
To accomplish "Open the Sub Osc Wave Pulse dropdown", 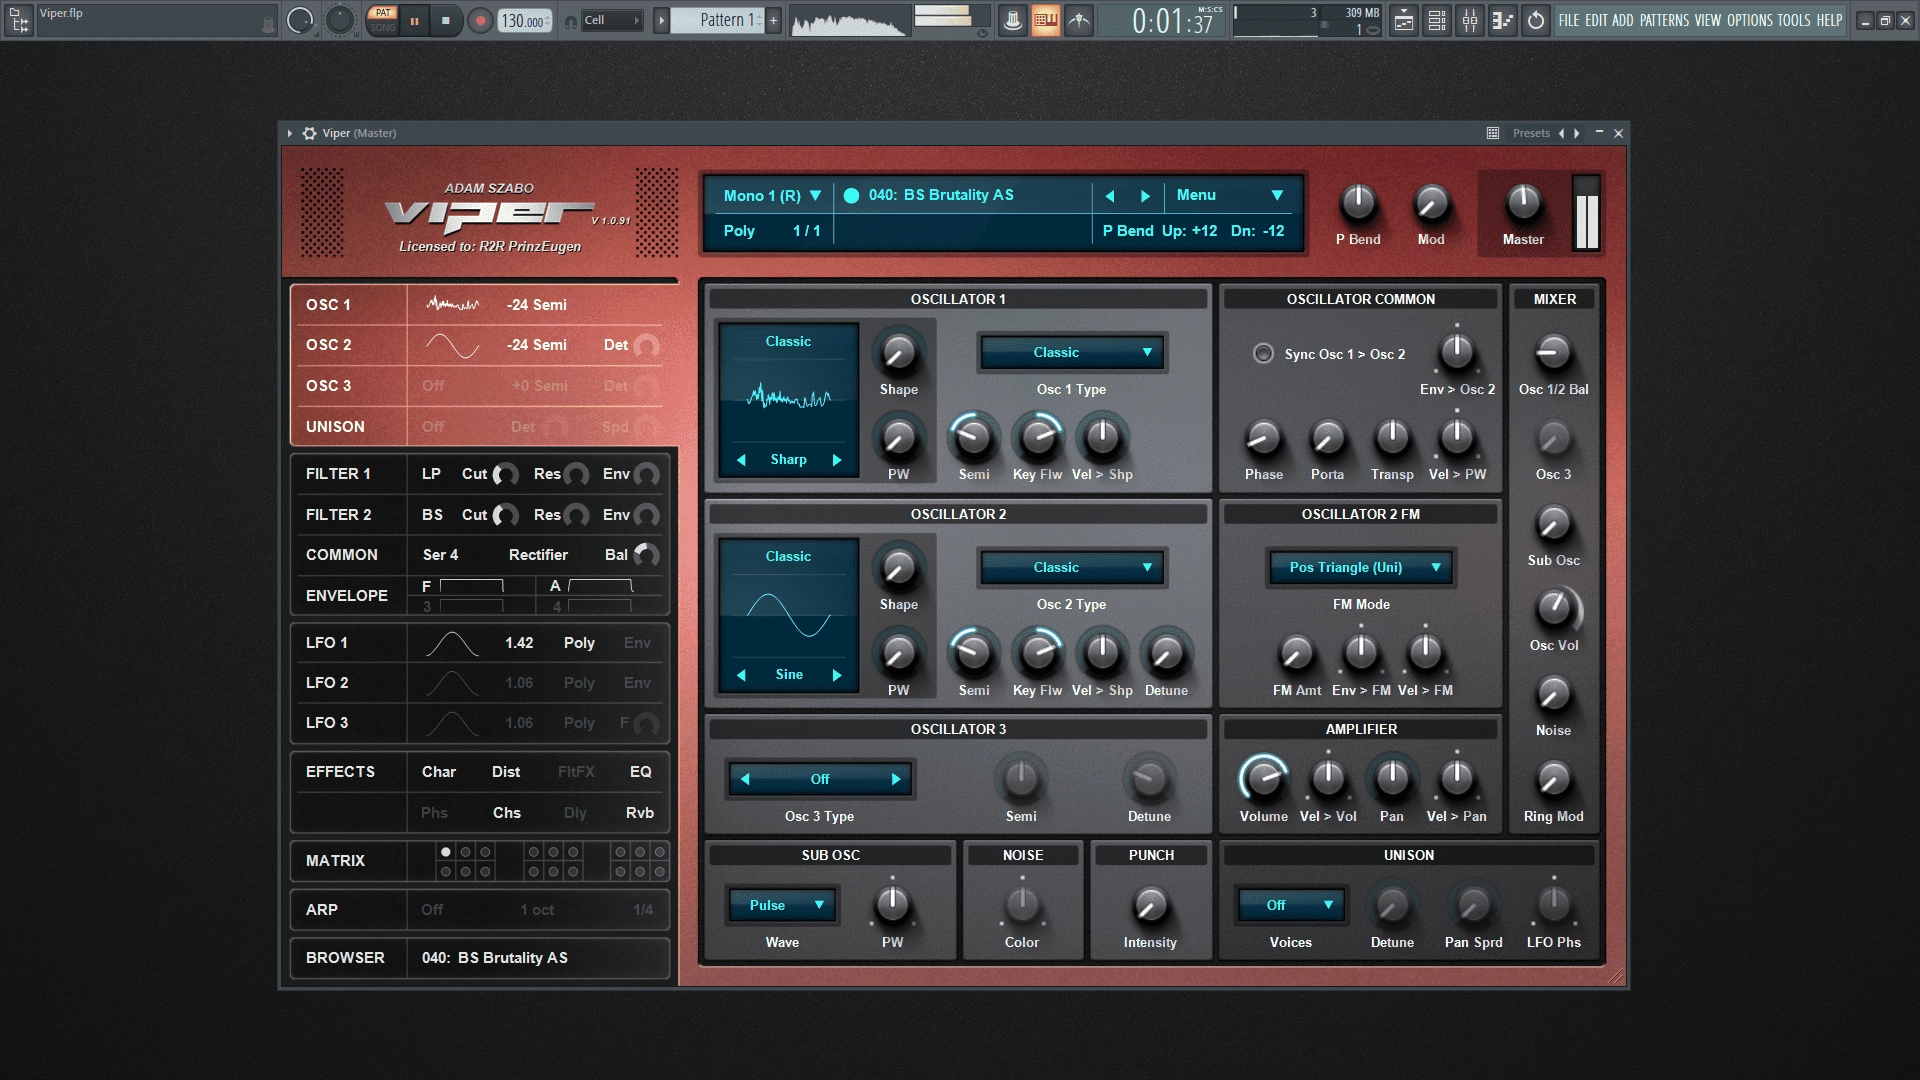I will tap(782, 905).
